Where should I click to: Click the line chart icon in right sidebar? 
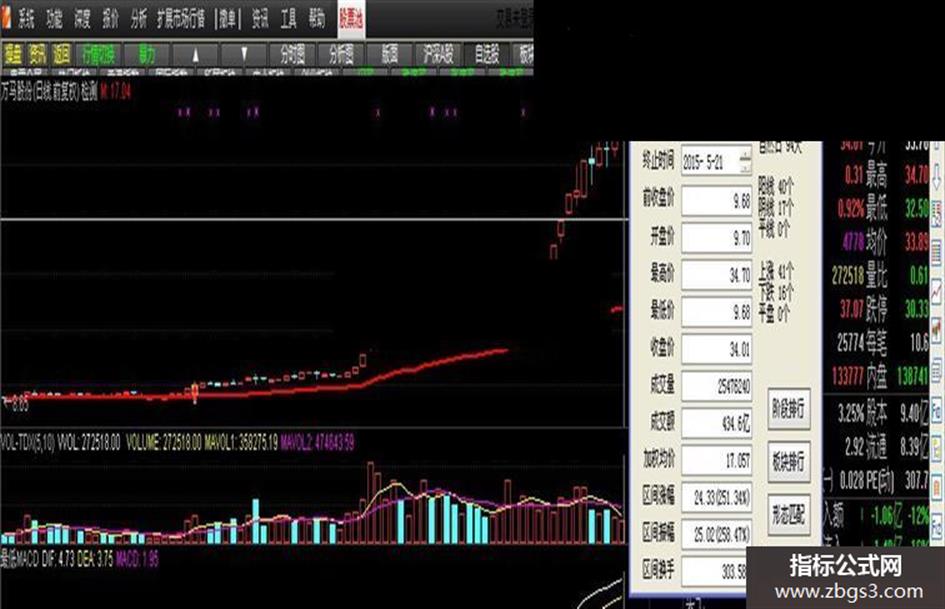[937, 293]
